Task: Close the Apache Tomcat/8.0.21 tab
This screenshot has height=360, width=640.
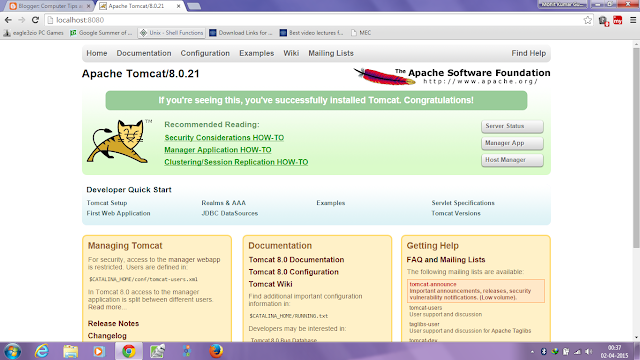Action: click(178, 6)
